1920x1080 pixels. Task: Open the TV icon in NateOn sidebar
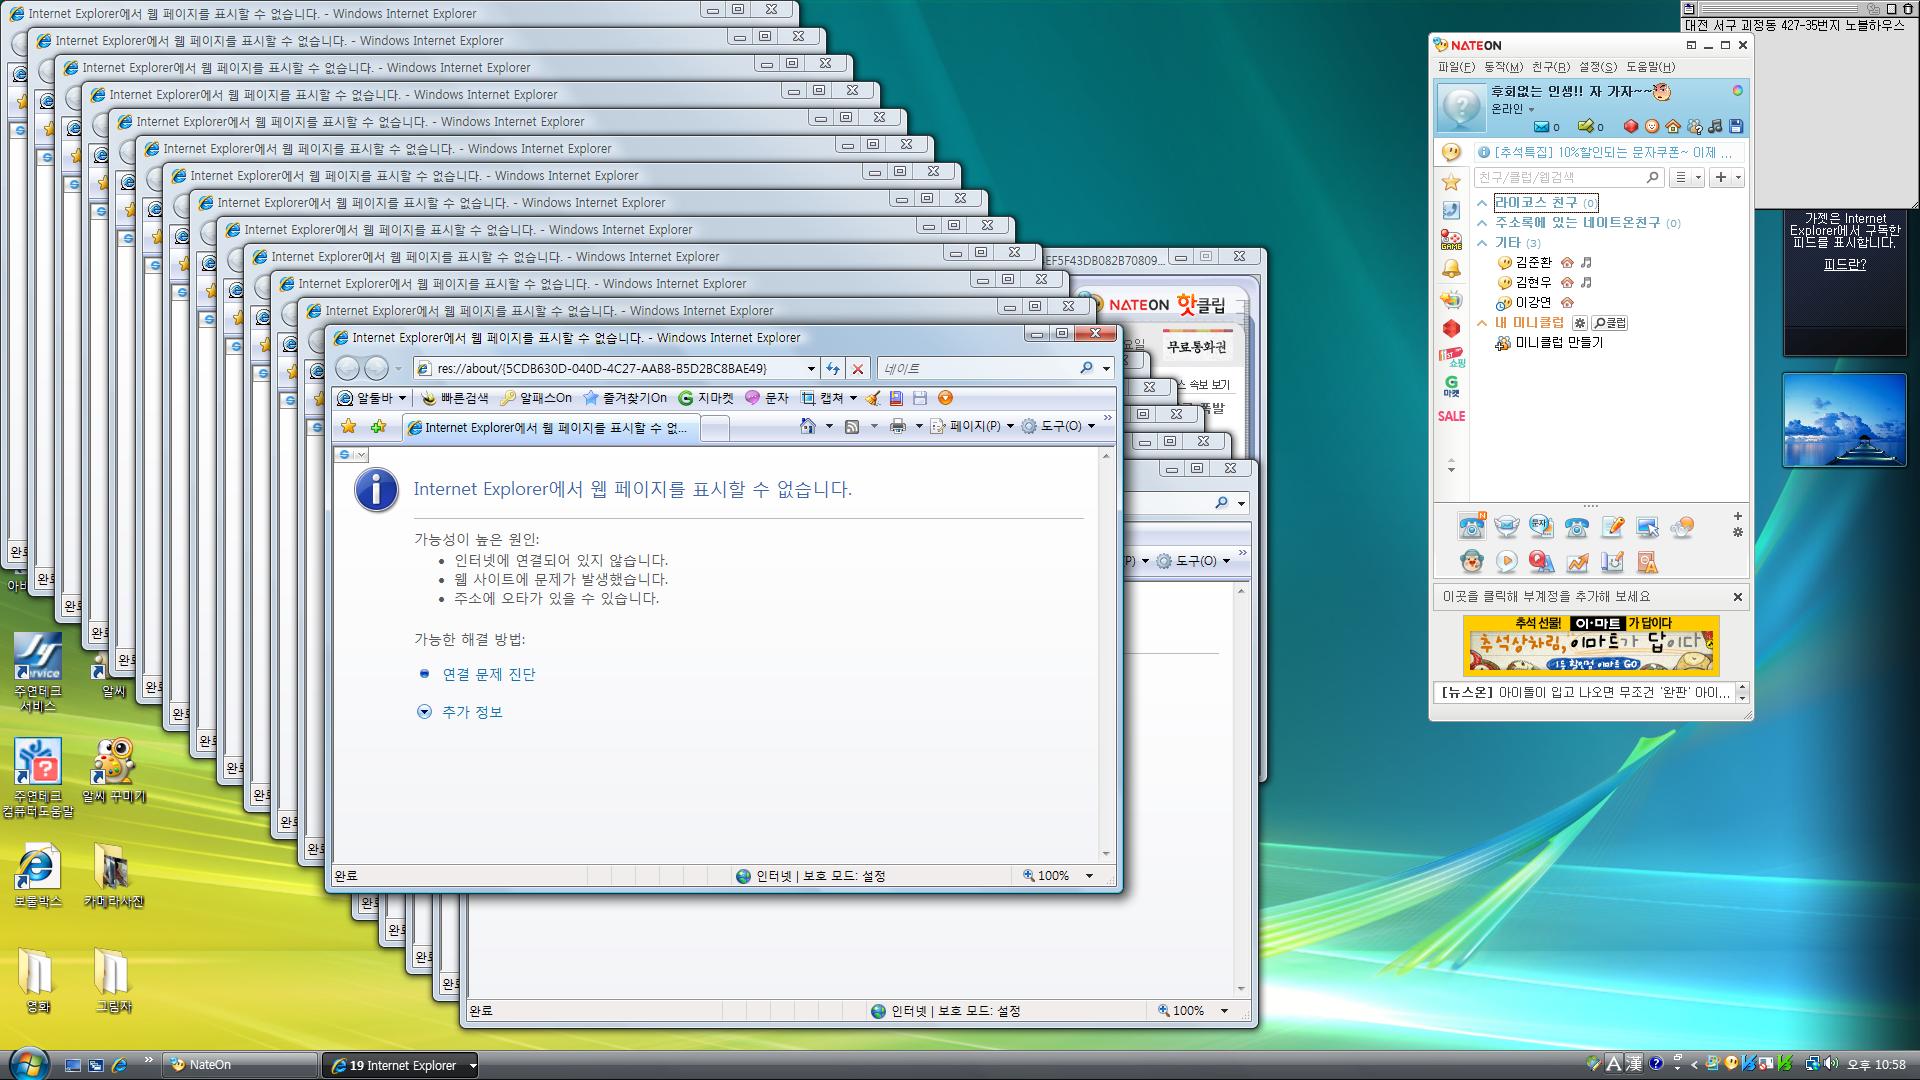pyautogui.click(x=1451, y=299)
